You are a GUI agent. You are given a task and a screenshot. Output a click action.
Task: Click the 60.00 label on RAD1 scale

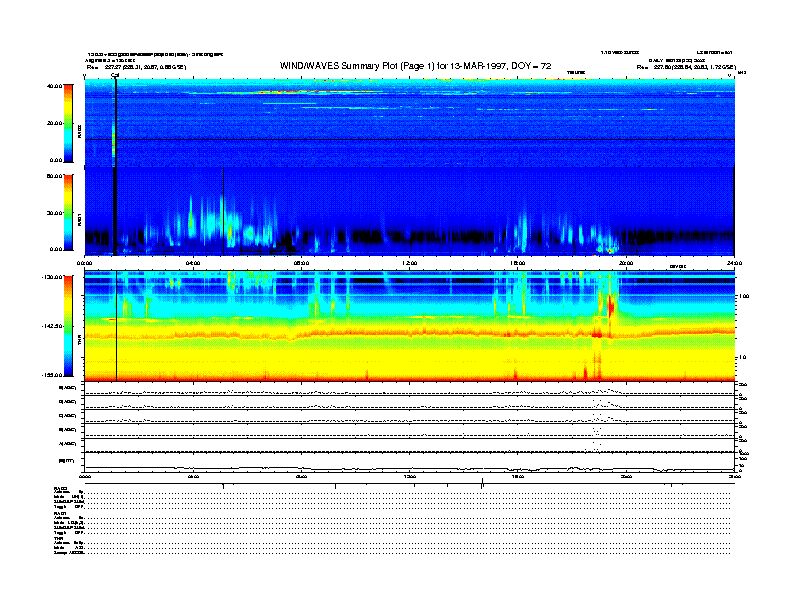click(54, 176)
